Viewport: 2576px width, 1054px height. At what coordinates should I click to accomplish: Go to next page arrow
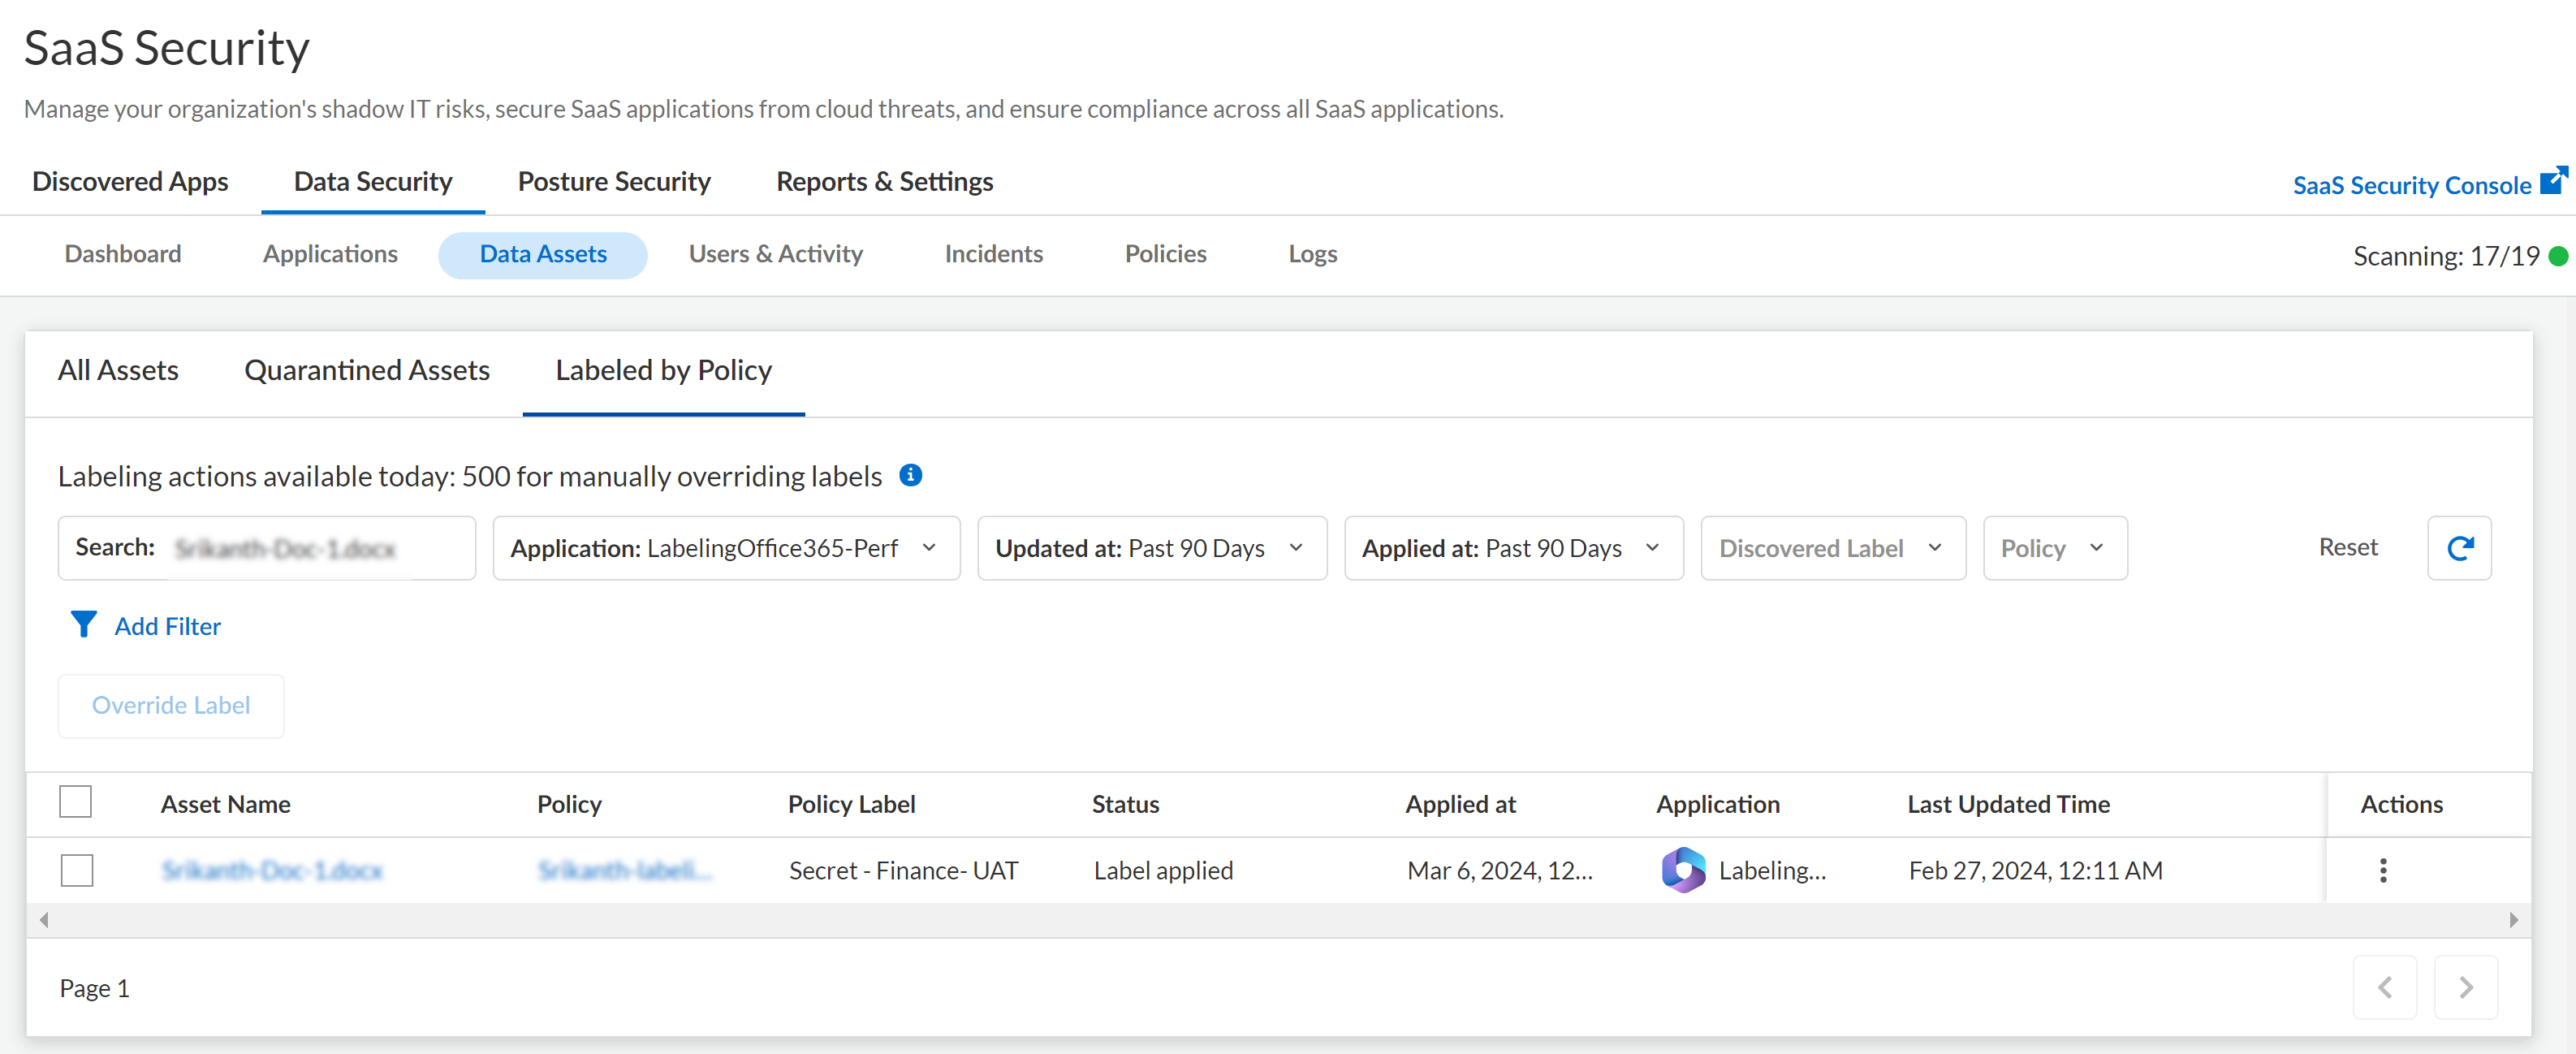[2465, 987]
